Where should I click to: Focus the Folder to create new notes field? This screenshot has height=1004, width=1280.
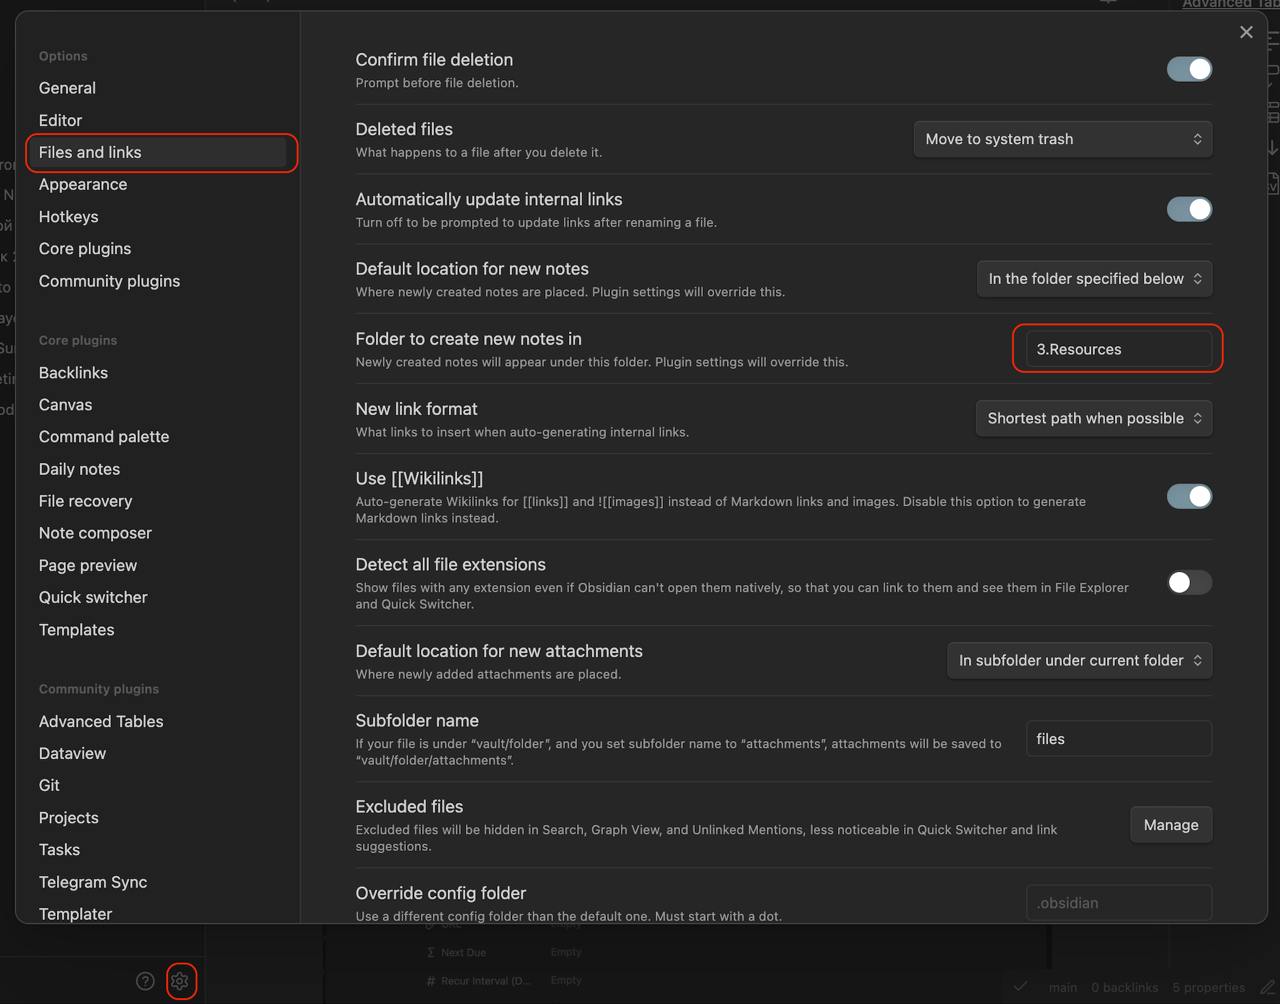click(1118, 349)
